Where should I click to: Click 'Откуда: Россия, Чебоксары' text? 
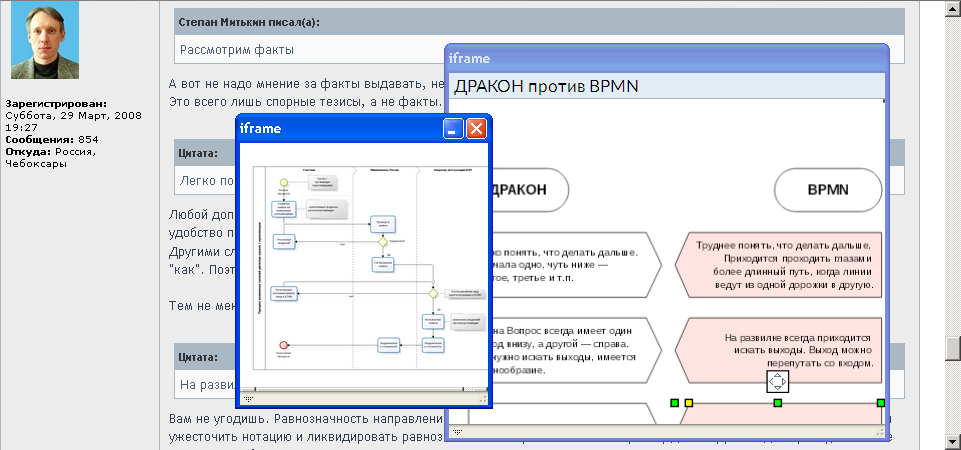[51, 158]
